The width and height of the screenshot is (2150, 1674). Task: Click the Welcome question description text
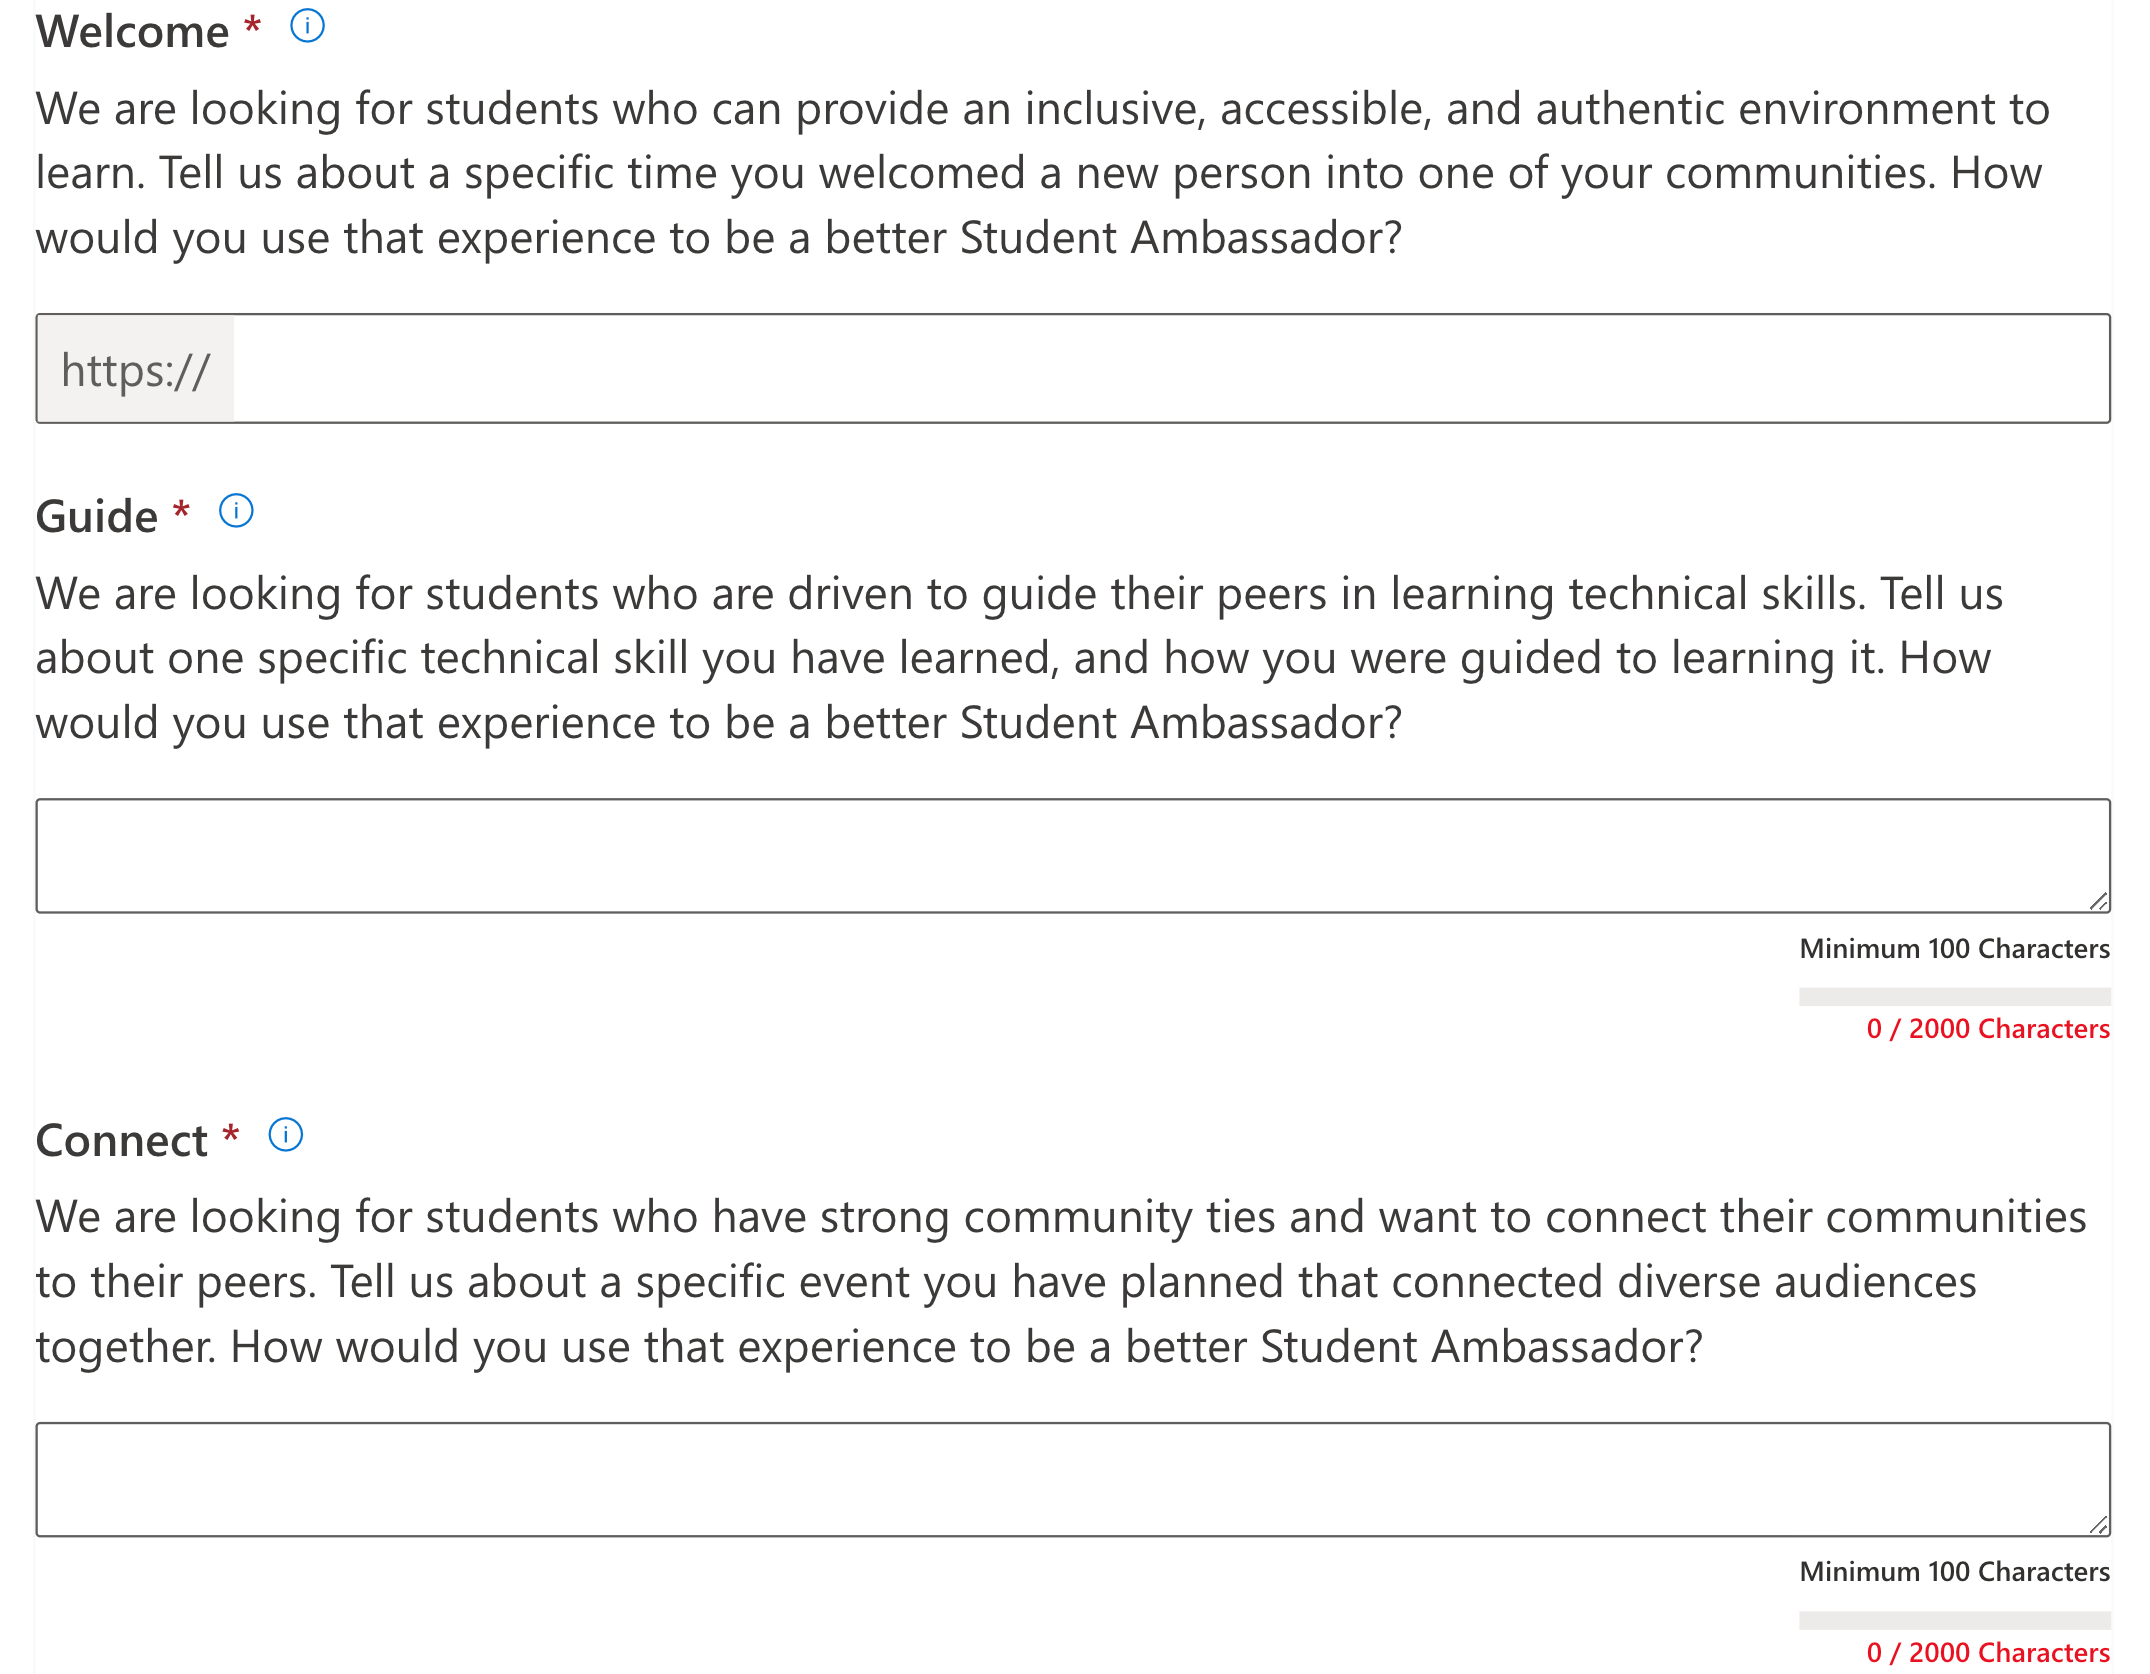click(x=1043, y=173)
